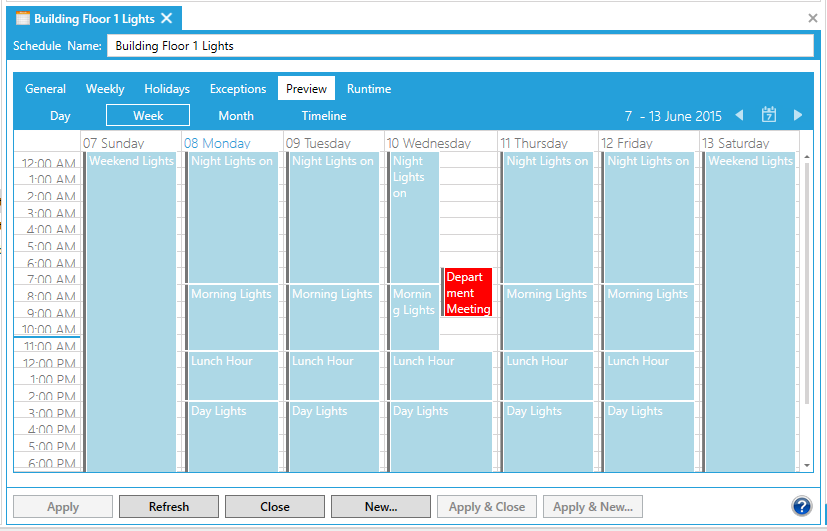Select the red Department Meeting event
The width and height of the screenshot is (827, 531).
pos(467,292)
